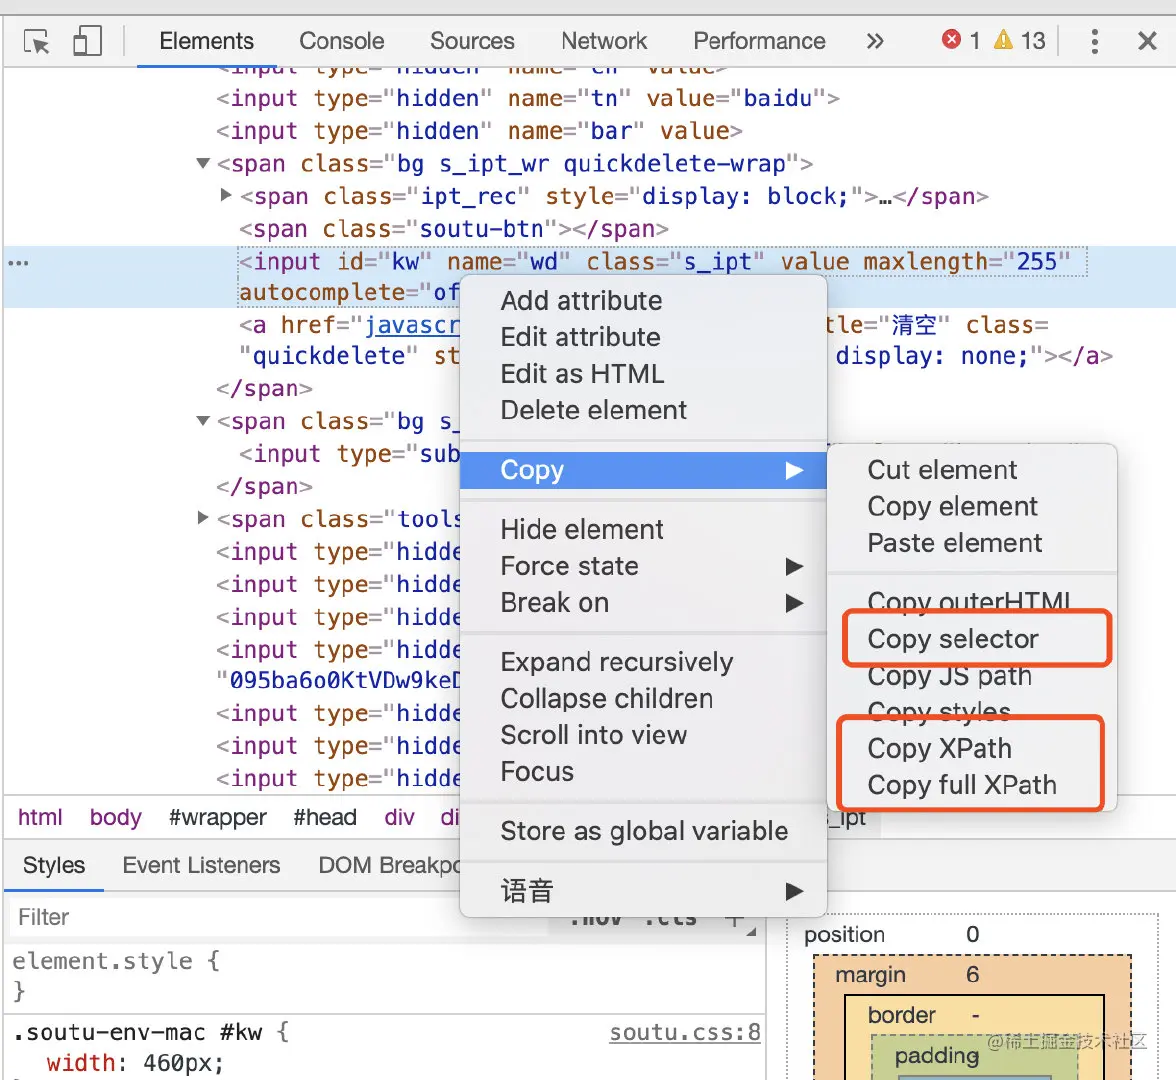Image resolution: width=1176 pixels, height=1080 pixels.
Task: Select the span class soutu-btn node
Action: [x=454, y=229]
